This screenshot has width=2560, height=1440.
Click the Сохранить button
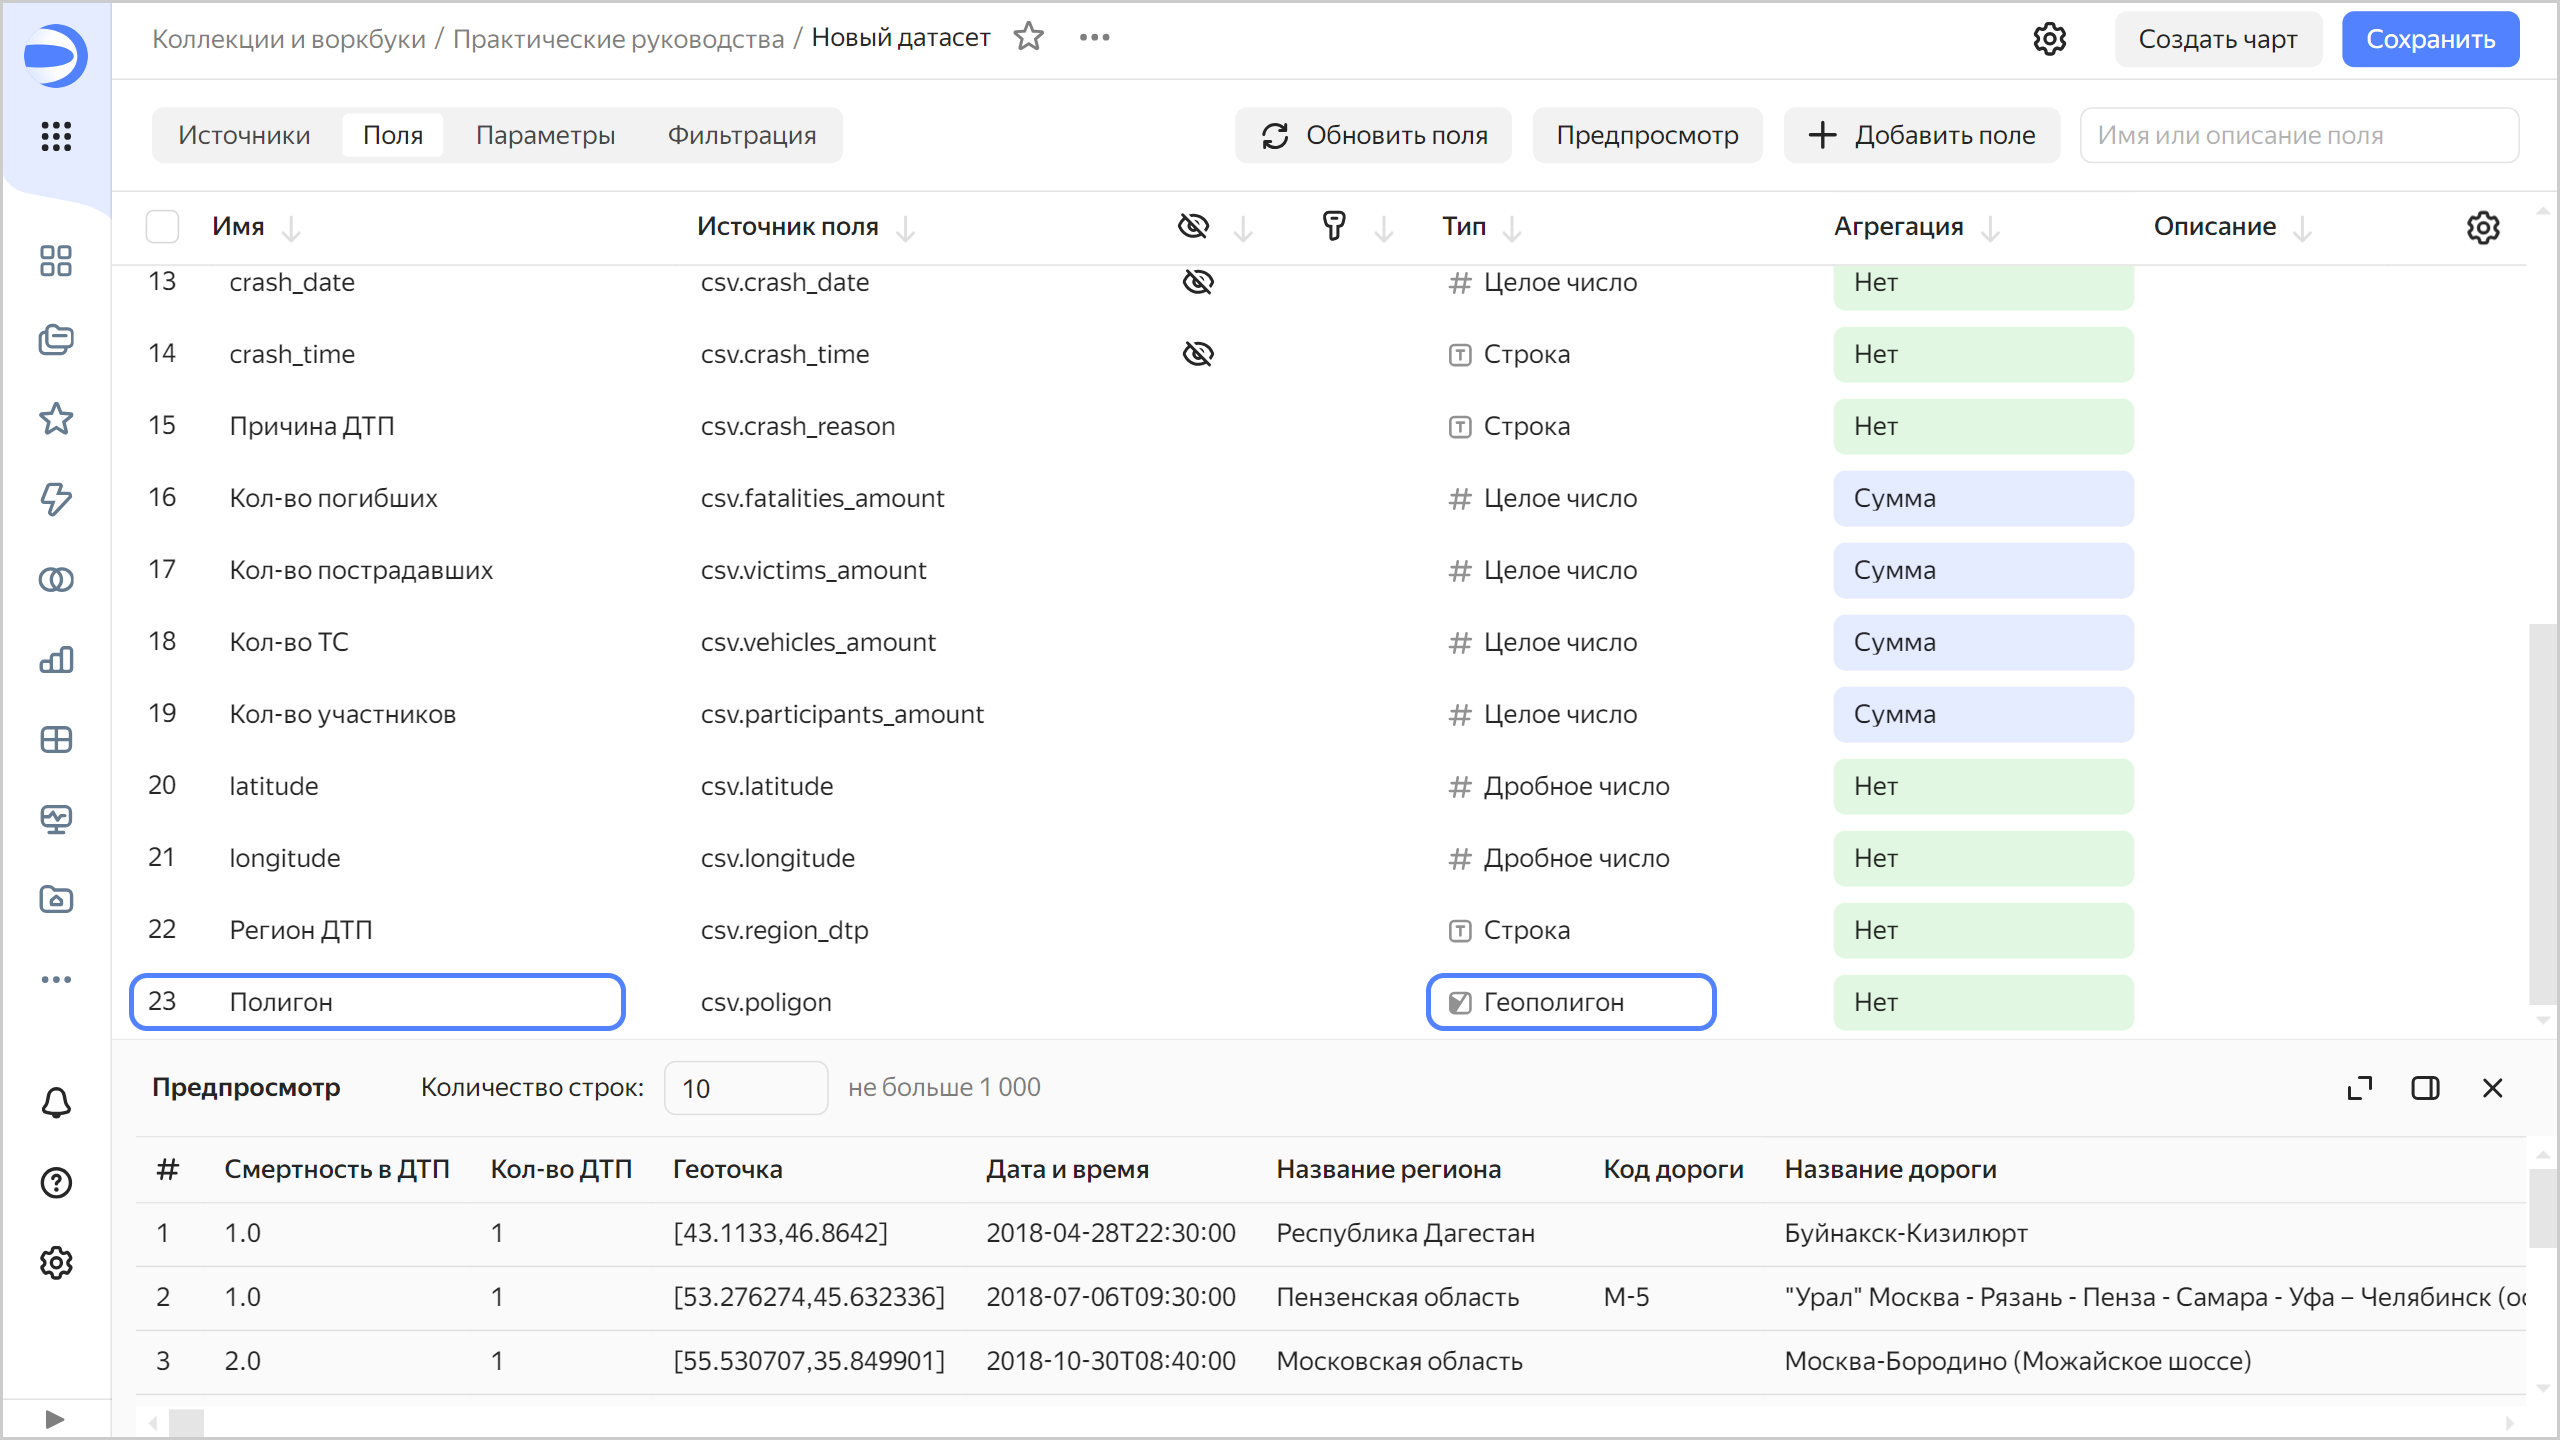tap(2429, 39)
